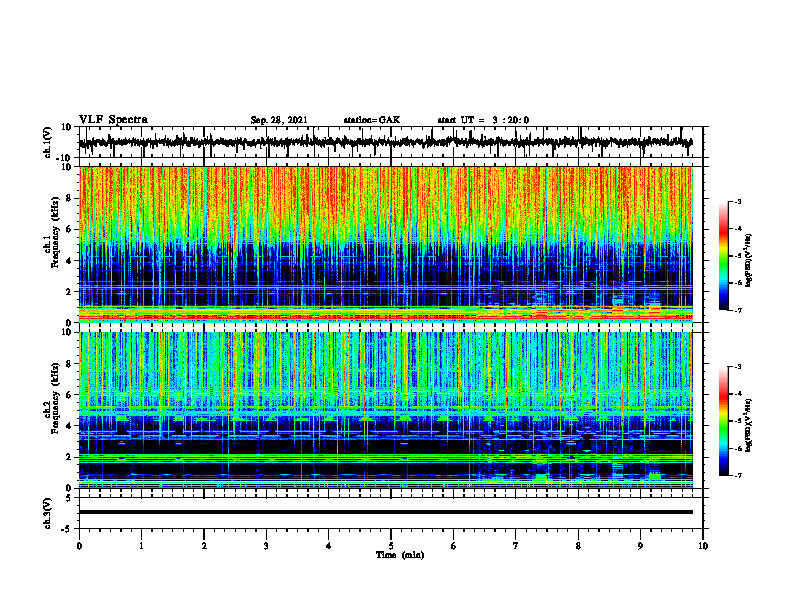Screen dimensions: 792x612
Task: Click the ch.1 'Frequency (kHz)' axis label
Action: click(x=55, y=232)
